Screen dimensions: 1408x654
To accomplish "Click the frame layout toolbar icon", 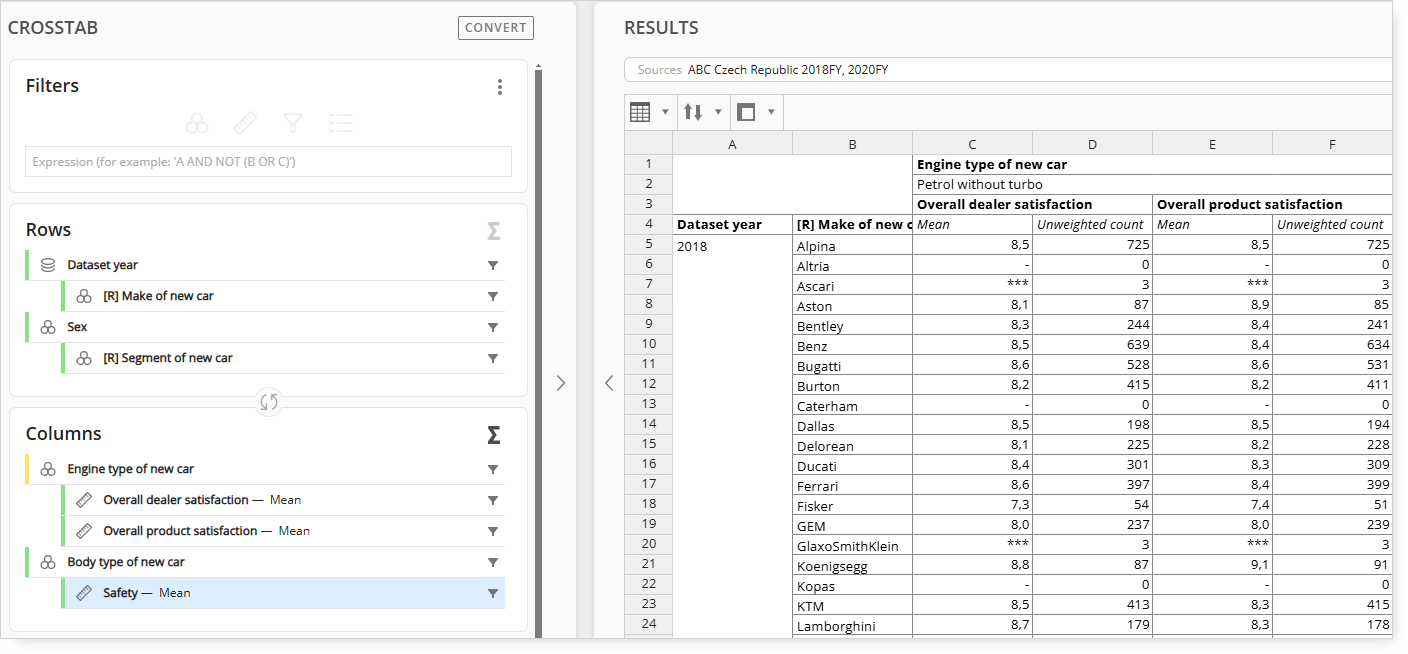I will pyautogui.click(x=746, y=112).
